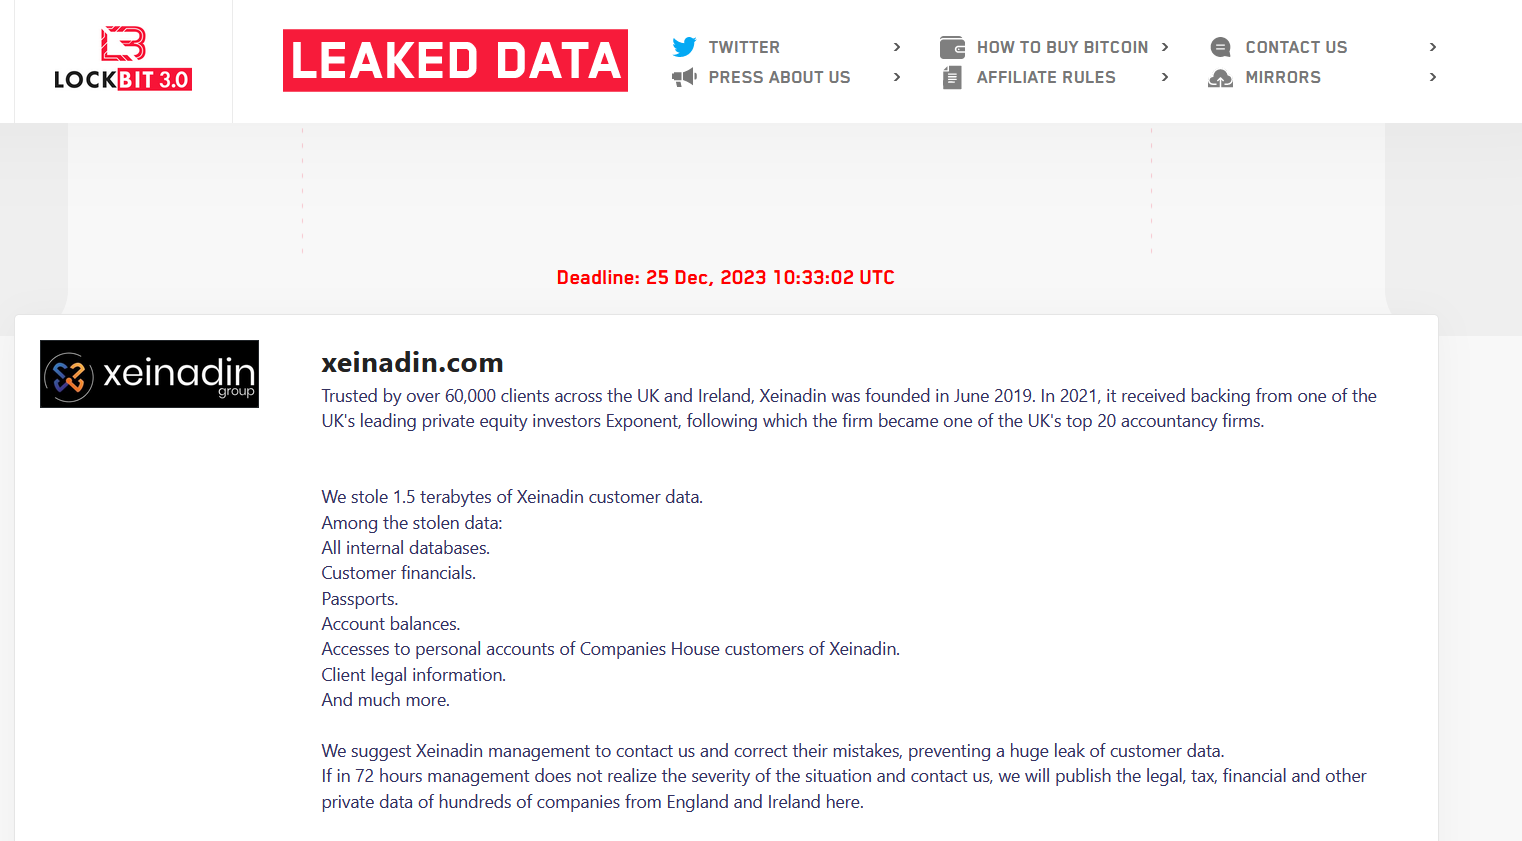Open the Affiliate Rules menu item

[1046, 77]
